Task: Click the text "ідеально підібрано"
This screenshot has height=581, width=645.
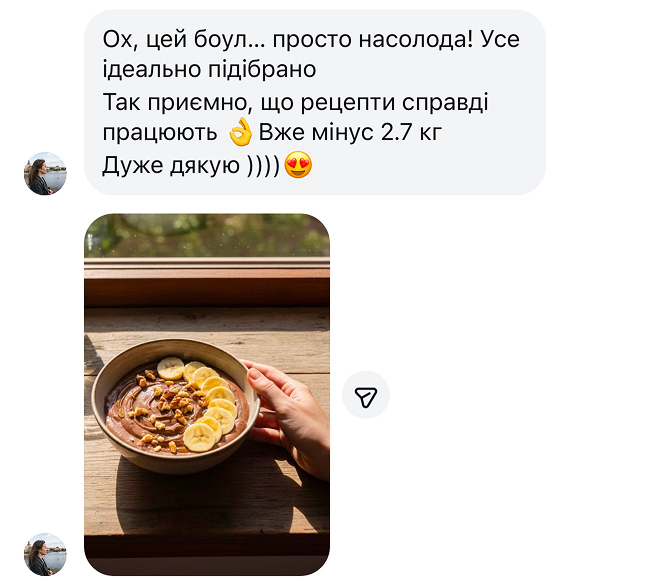Action: coord(209,69)
